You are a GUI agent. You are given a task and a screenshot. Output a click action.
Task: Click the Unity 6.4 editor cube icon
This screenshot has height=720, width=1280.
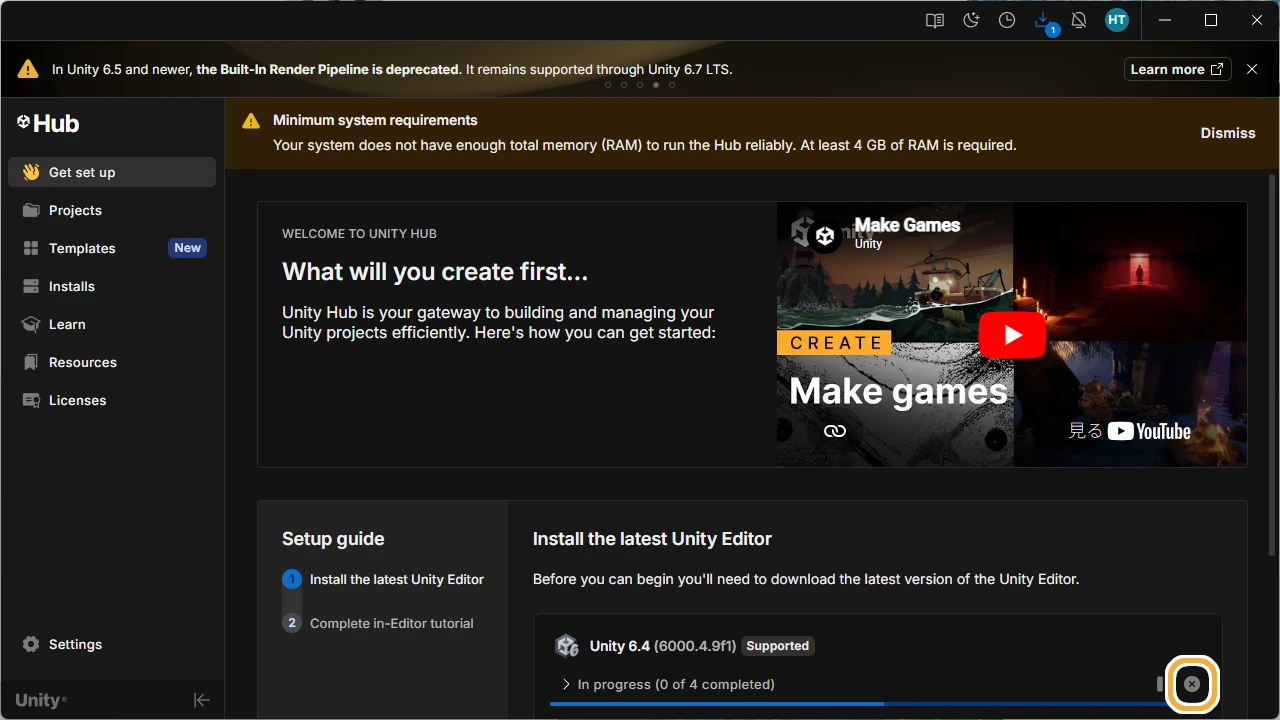click(567, 646)
